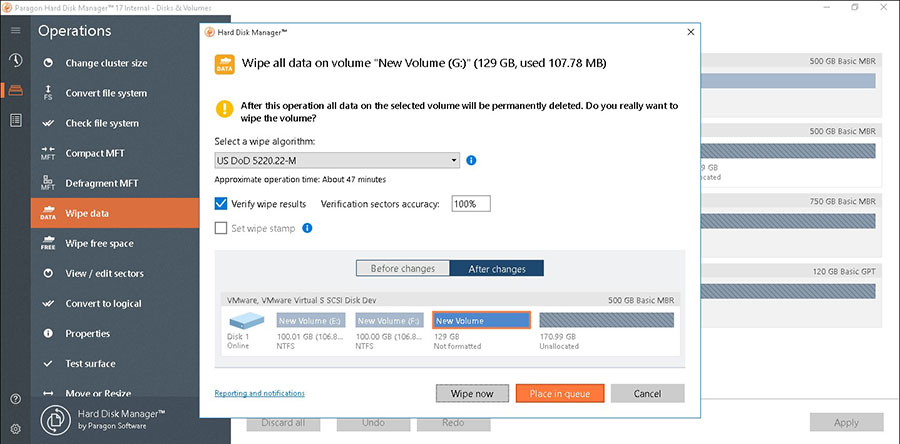Click the Wipe free space FREE icon
This screenshot has width=900, height=444.
coord(48,243)
